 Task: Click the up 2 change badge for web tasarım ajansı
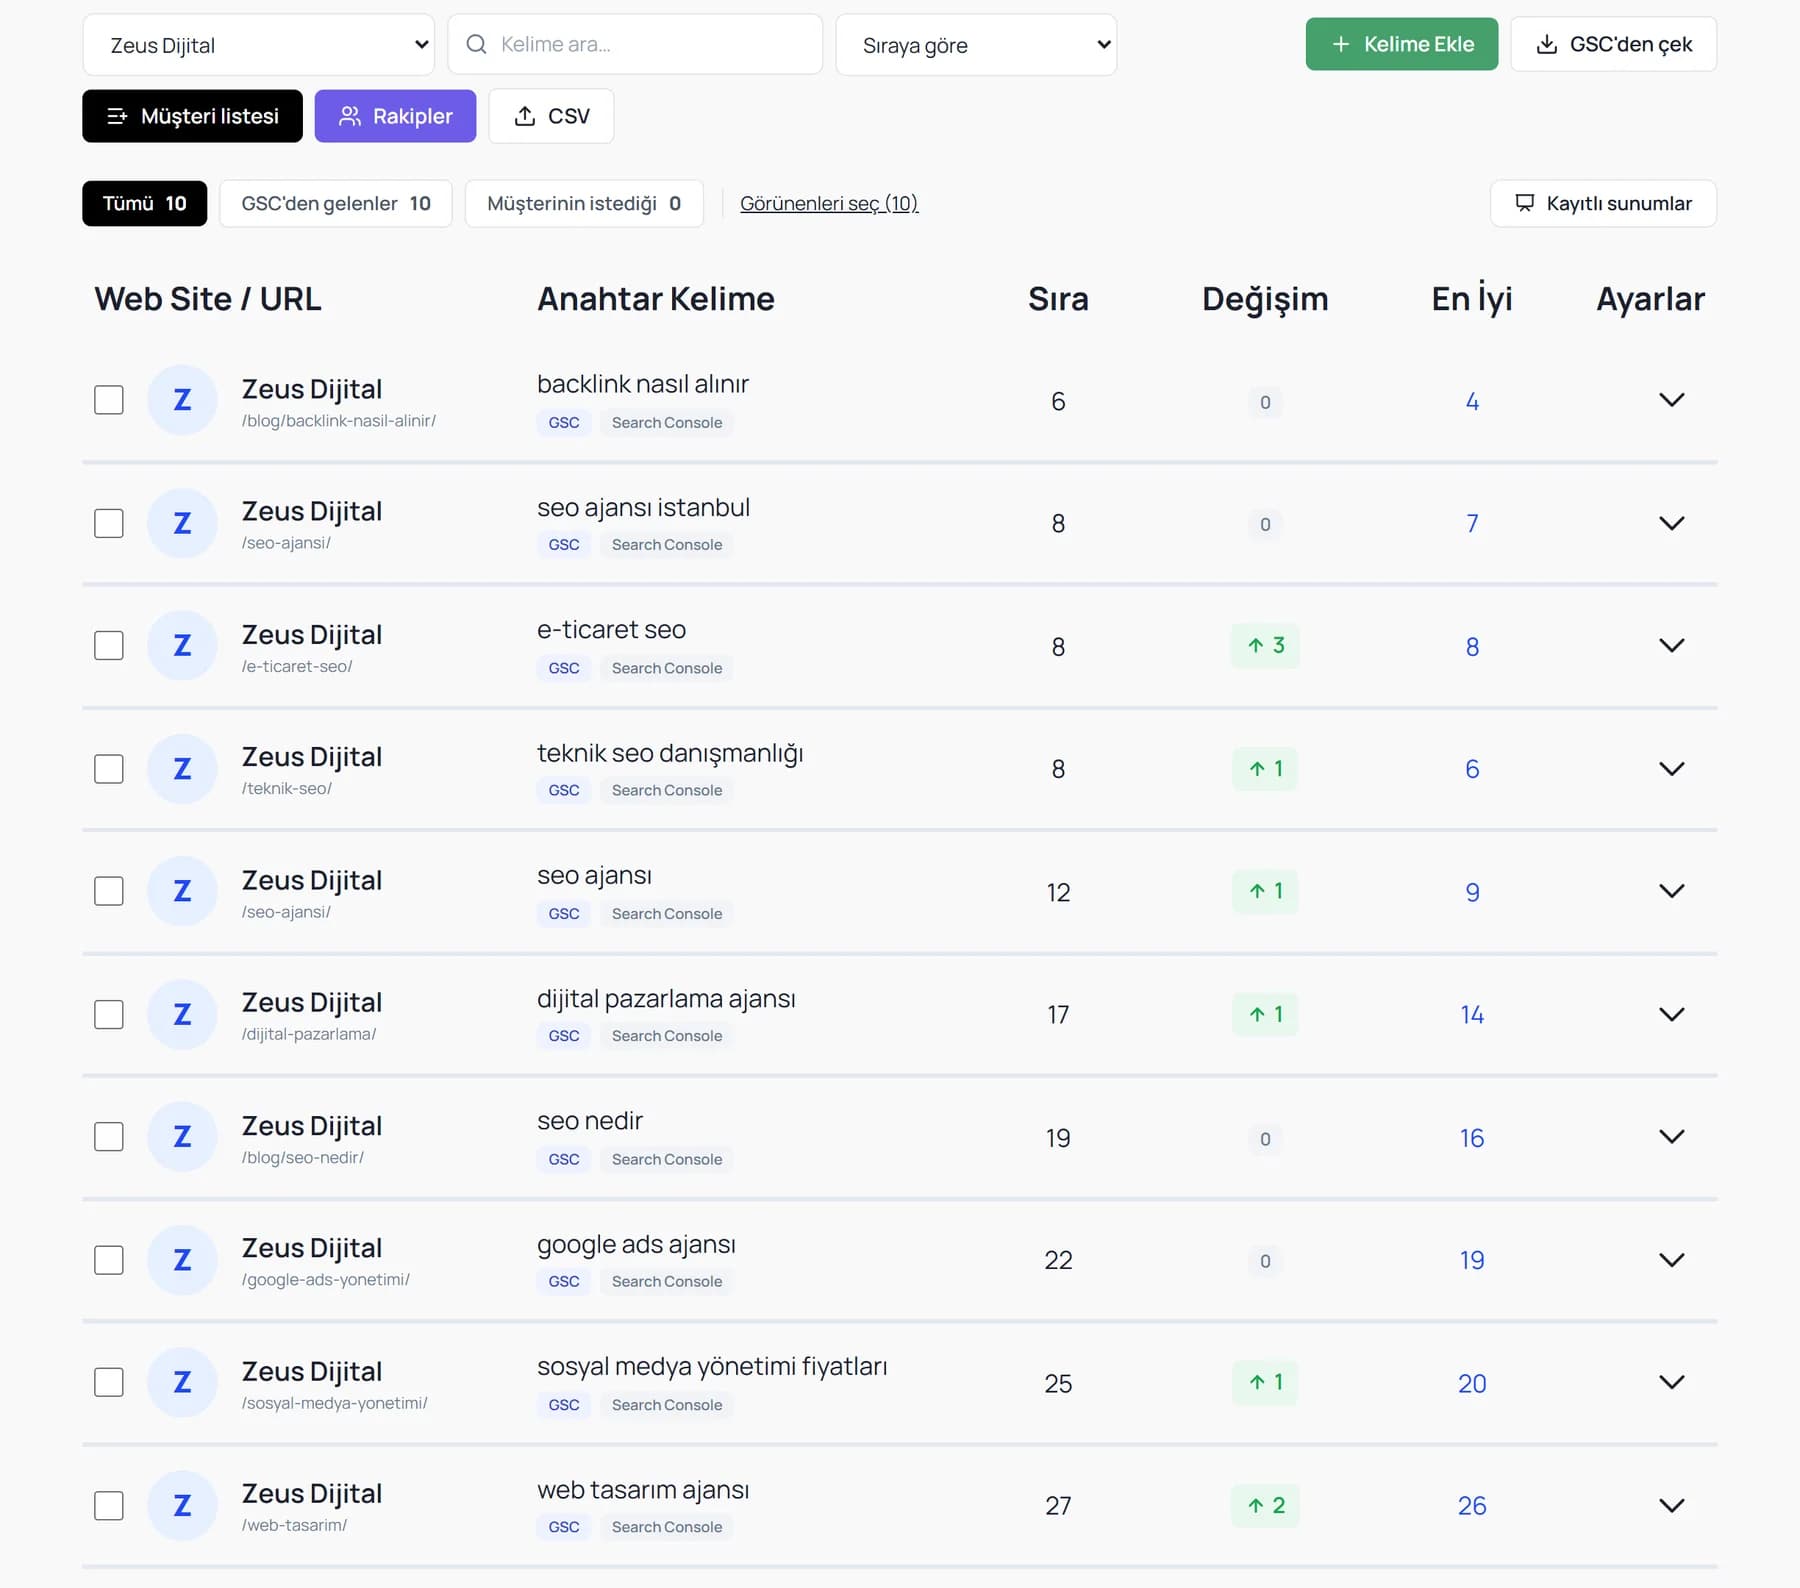[1265, 1505]
